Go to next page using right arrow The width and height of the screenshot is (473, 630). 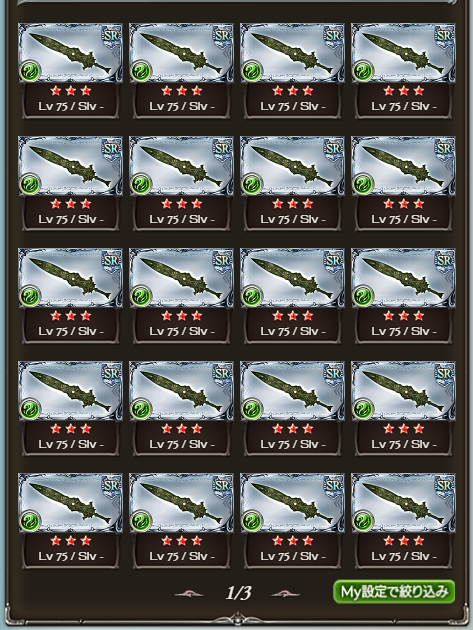pyautogui.click(x=285, y=593)
